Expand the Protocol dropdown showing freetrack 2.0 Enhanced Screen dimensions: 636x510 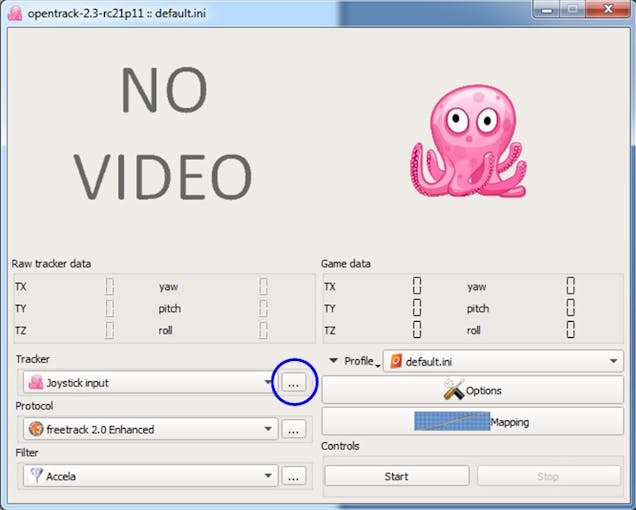pyautogui.click(x=150, y=429)
